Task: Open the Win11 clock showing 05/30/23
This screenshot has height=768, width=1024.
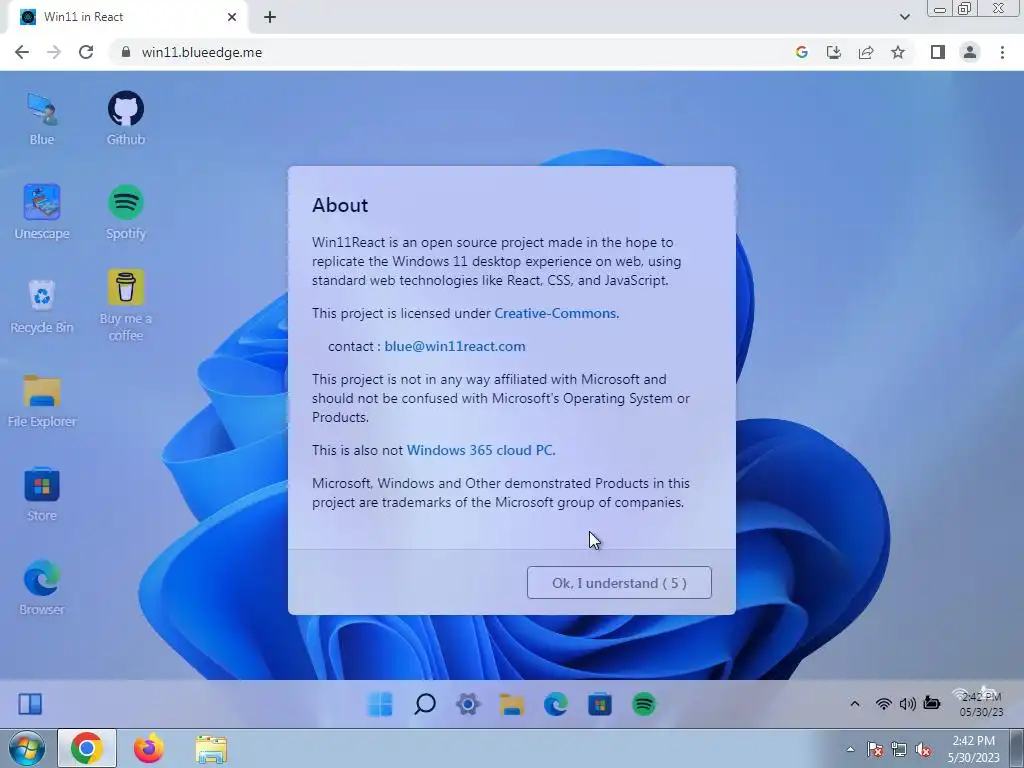Action: tap(981, 704)
